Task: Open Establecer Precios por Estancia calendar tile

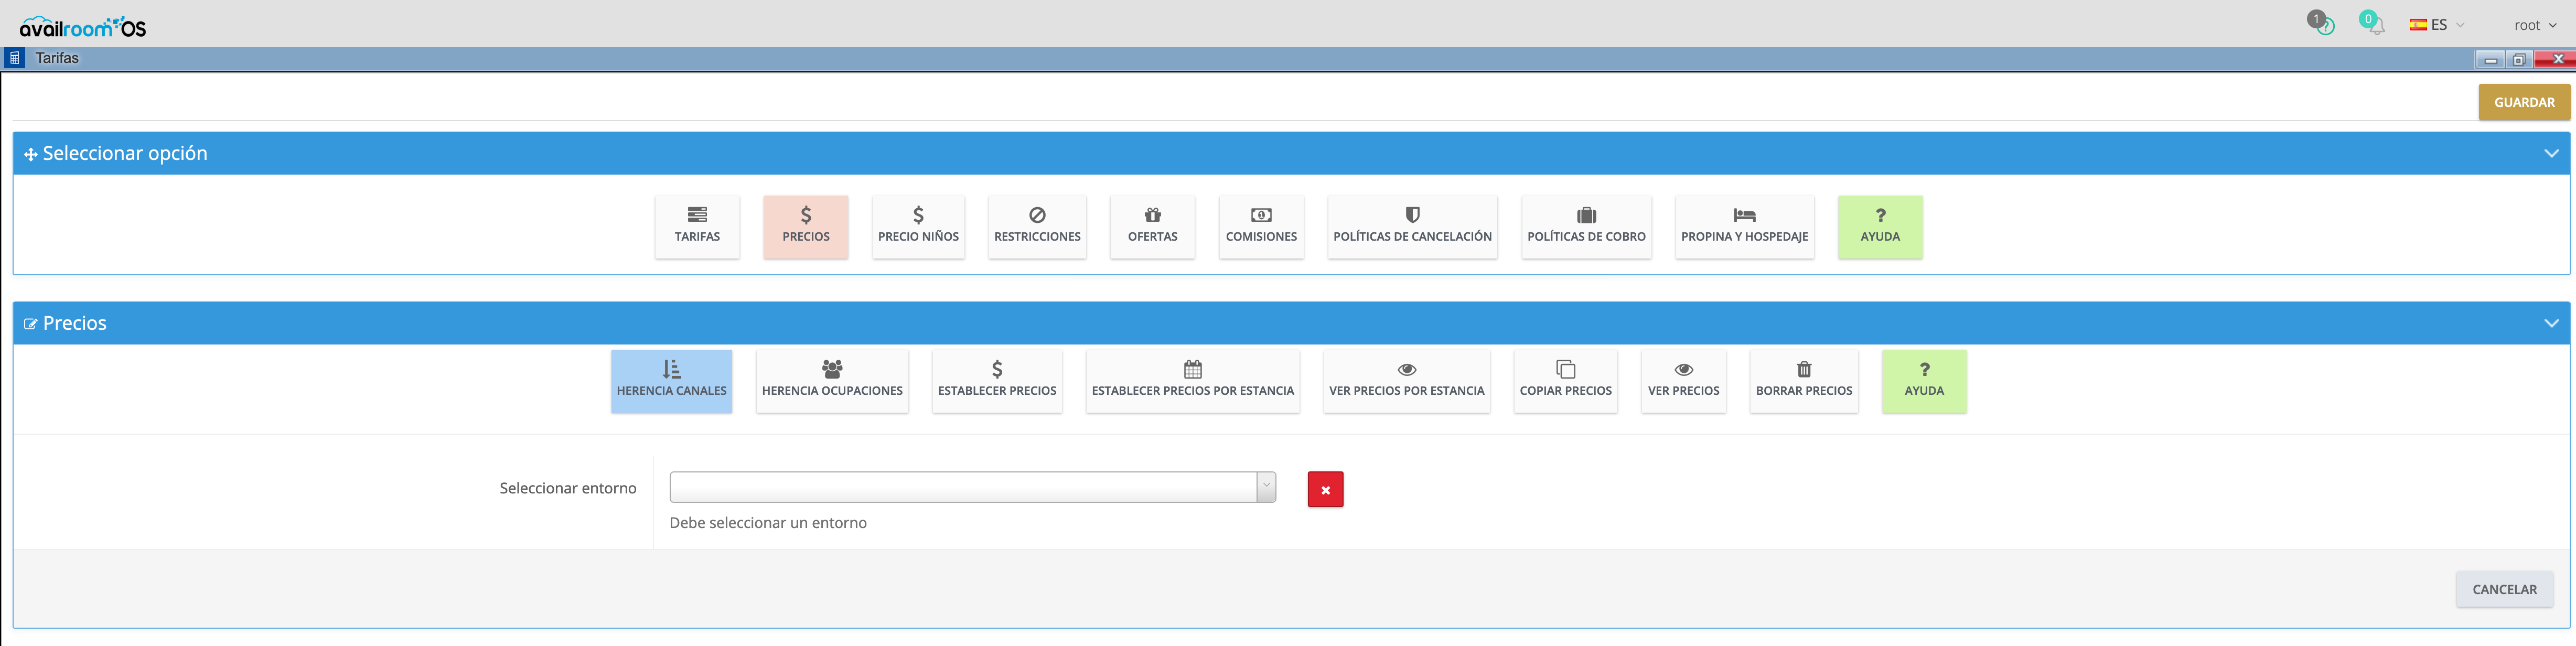Action: click(1192, 380)
